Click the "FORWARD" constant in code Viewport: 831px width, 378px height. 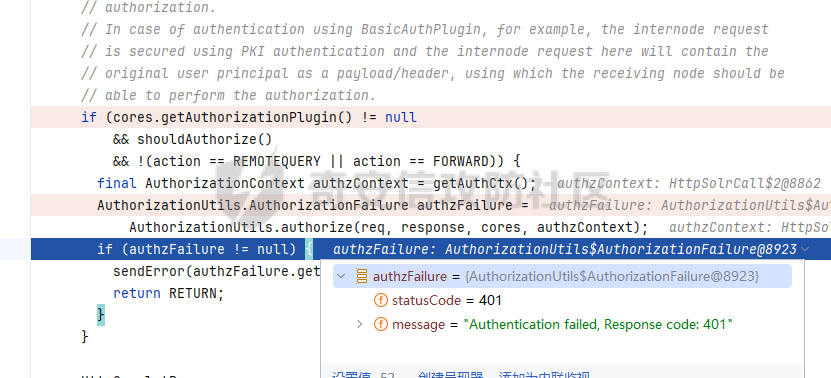(x=461, y=161)
